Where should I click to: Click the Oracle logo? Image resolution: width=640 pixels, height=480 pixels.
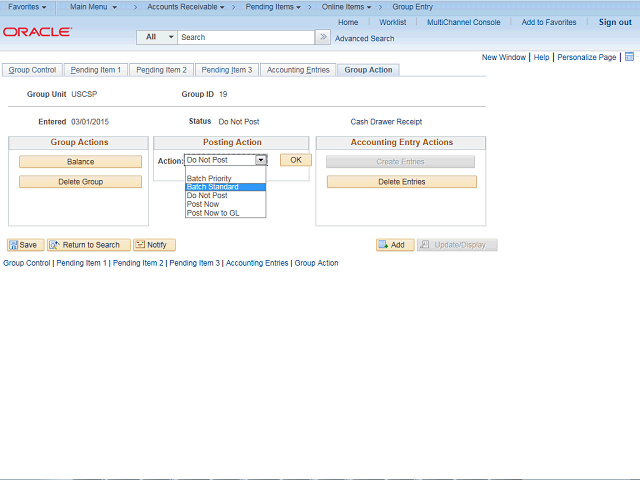click(37, 32)
